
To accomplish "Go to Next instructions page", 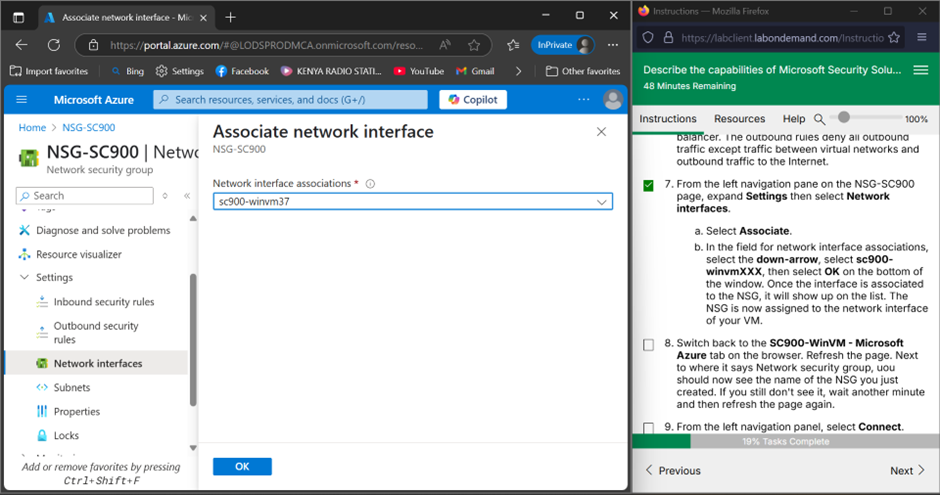I will [x=907, y=471].
